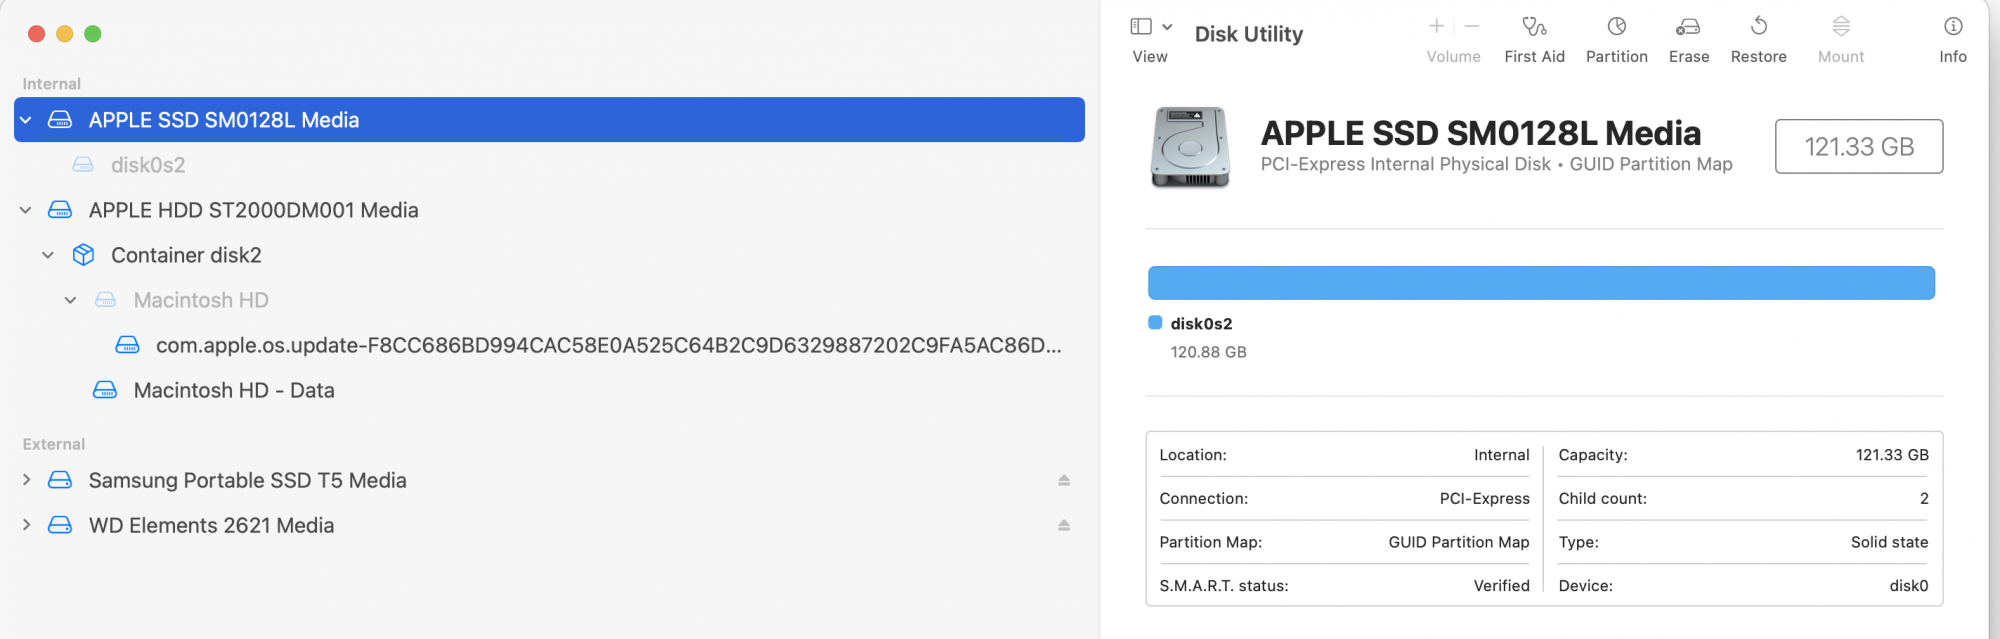
Task: Collapse the Macintosh HD volume group
Action: (71, 300)
